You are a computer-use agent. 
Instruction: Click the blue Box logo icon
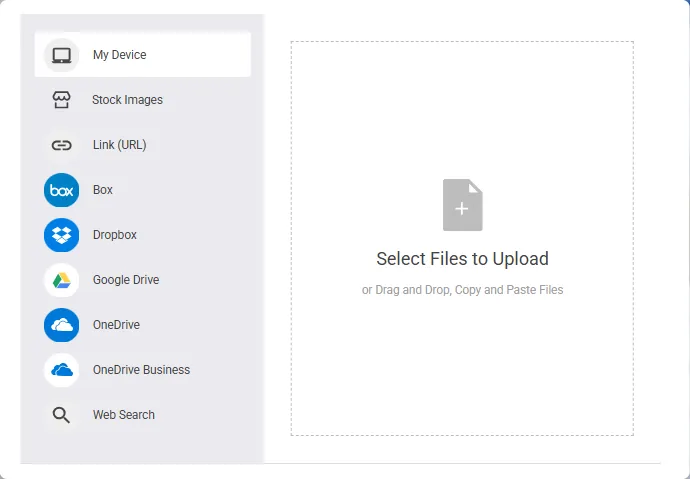[61, 190]
